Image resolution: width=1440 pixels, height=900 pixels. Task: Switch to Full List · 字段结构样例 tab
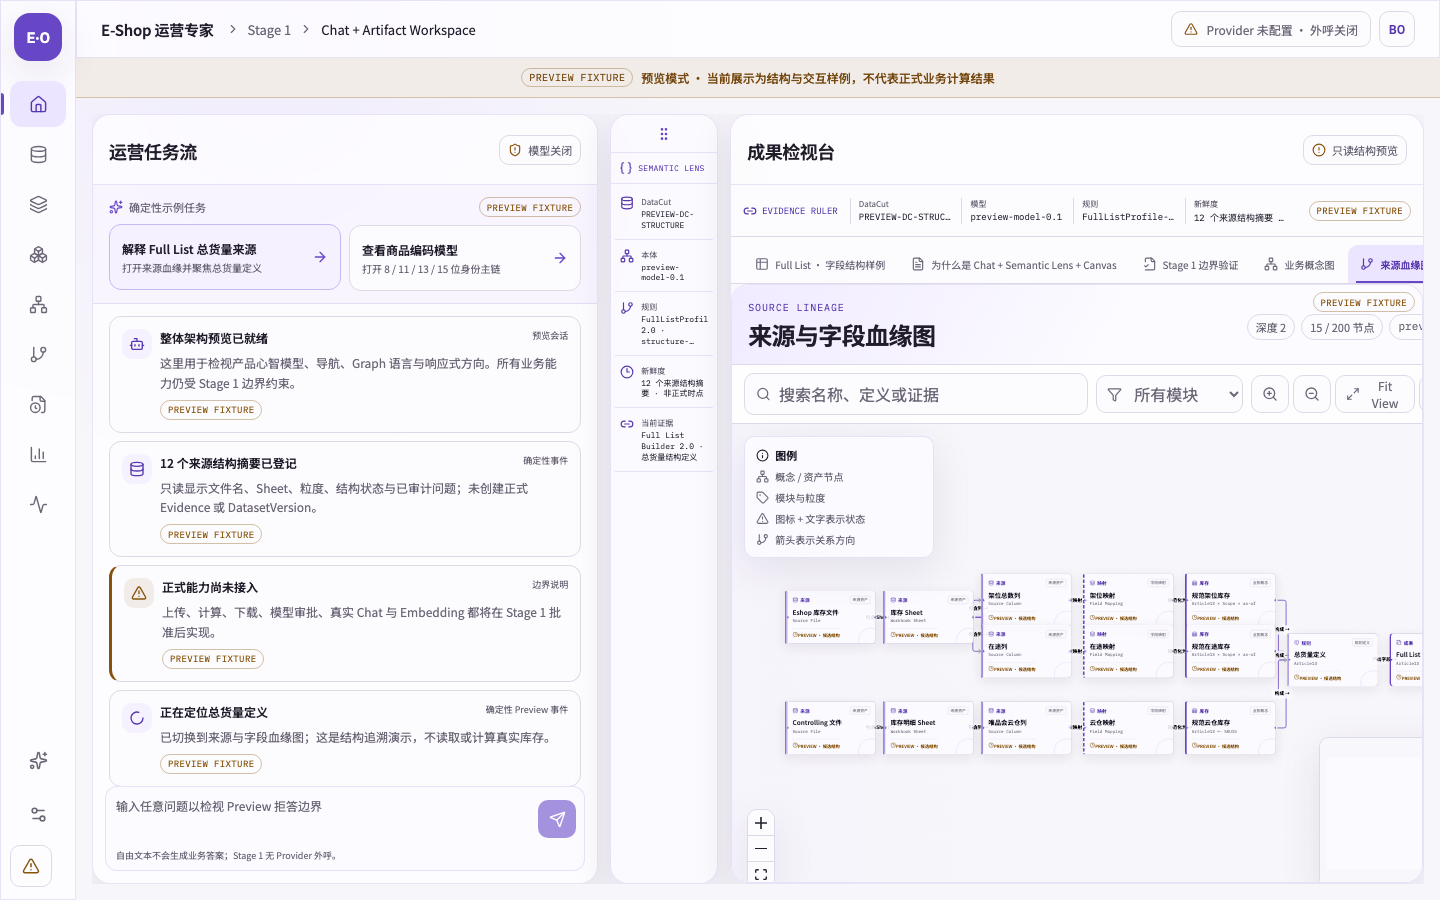pyautogui.click(x=820, y=265)
